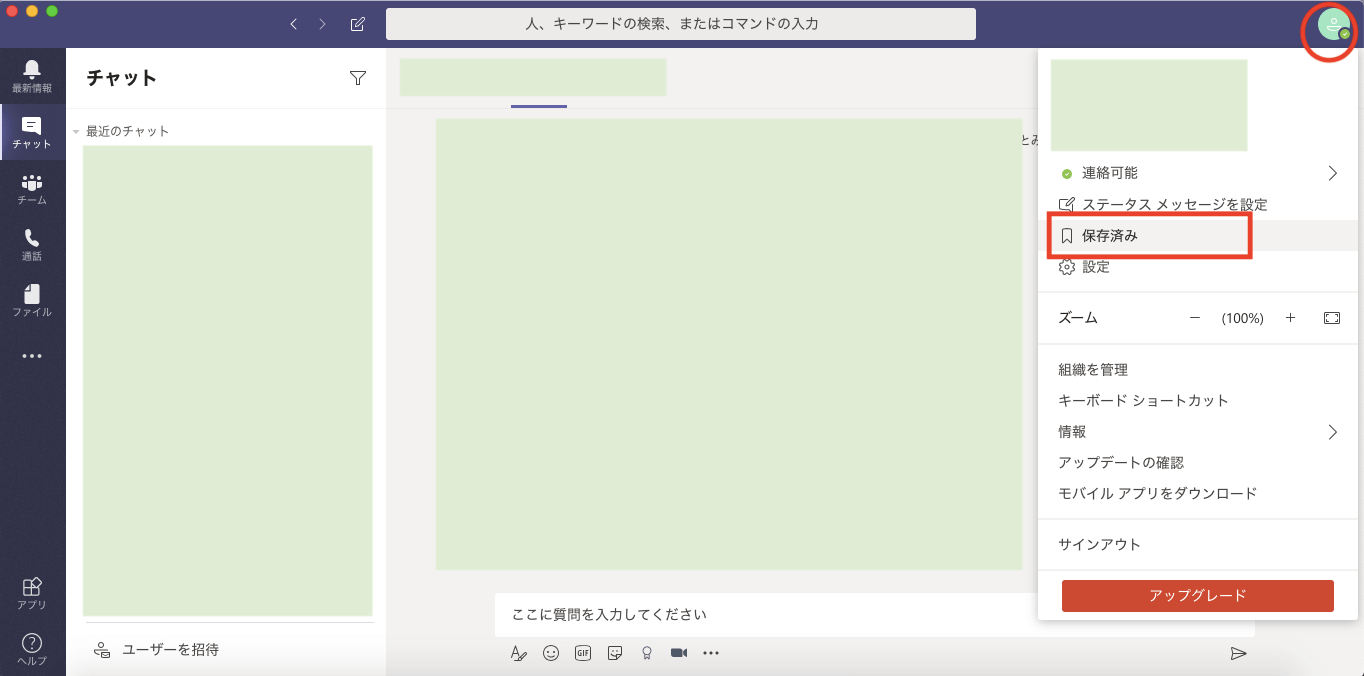Open the GIF picker icon
This screenshot has width=1364, height=676.
(x=583, y=653)
